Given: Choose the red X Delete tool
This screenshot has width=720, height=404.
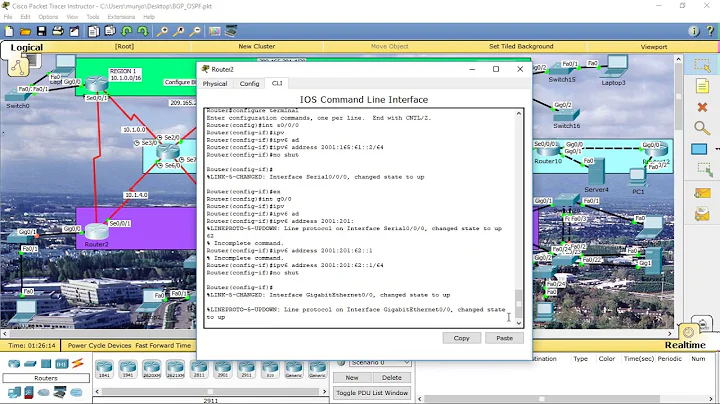Looking at the screenshot, I should (x=702, y=107).
